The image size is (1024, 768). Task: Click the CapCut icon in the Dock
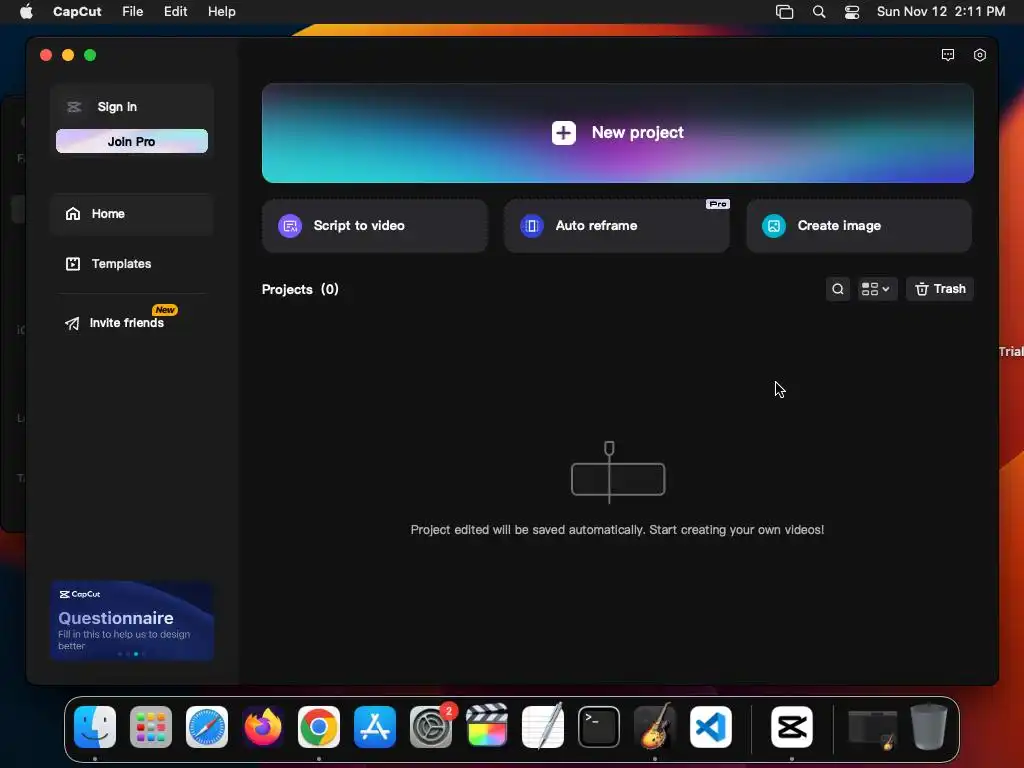[792, 727]
